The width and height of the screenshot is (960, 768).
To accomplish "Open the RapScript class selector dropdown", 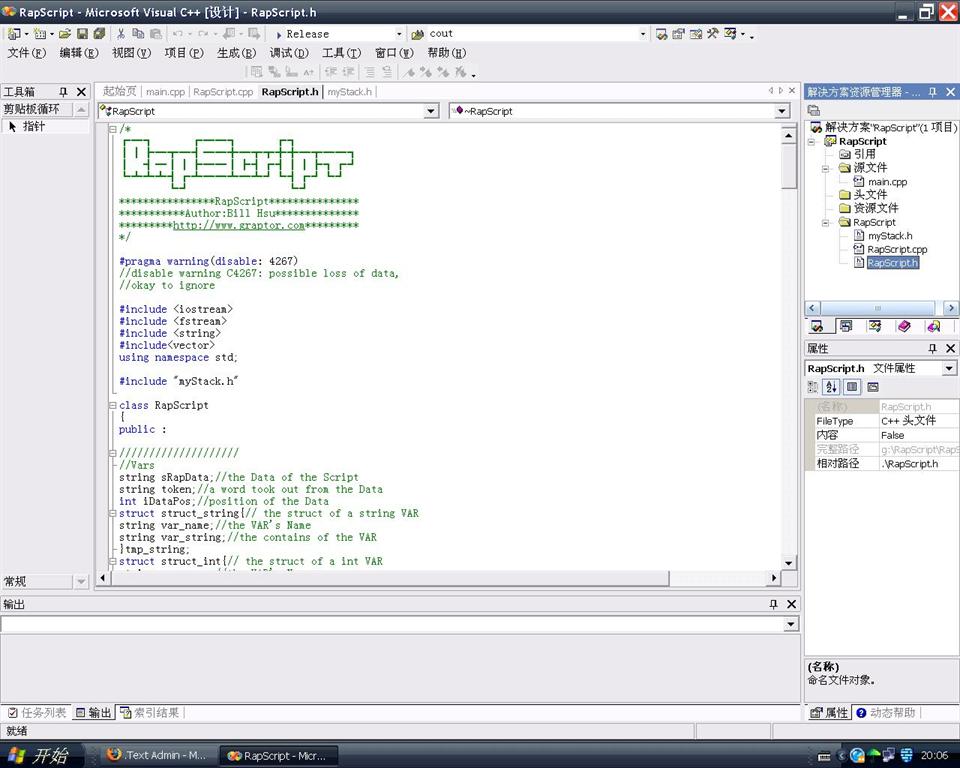I will click(x=431, y=111).
